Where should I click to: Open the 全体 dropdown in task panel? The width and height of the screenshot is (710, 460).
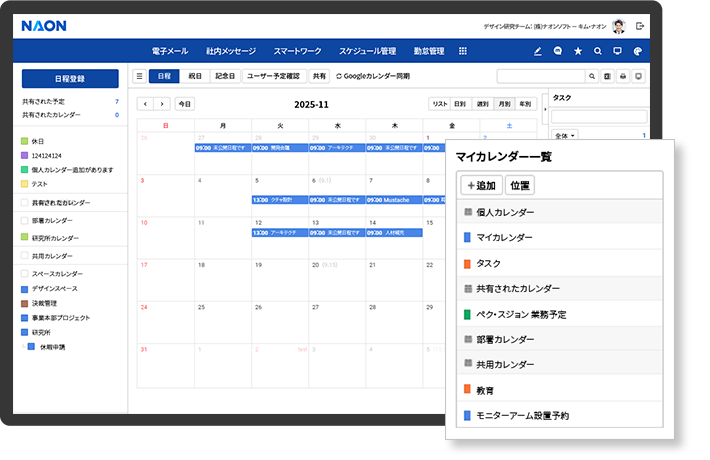564,135
